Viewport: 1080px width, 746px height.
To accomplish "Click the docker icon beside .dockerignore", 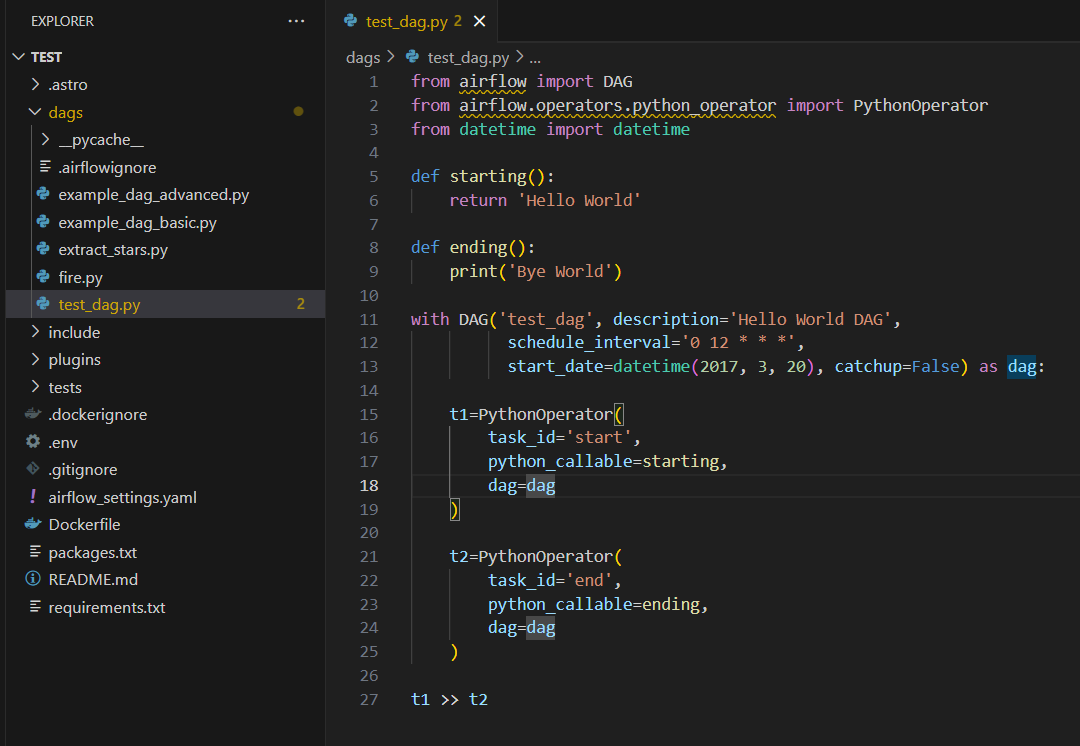I will 33,414.
